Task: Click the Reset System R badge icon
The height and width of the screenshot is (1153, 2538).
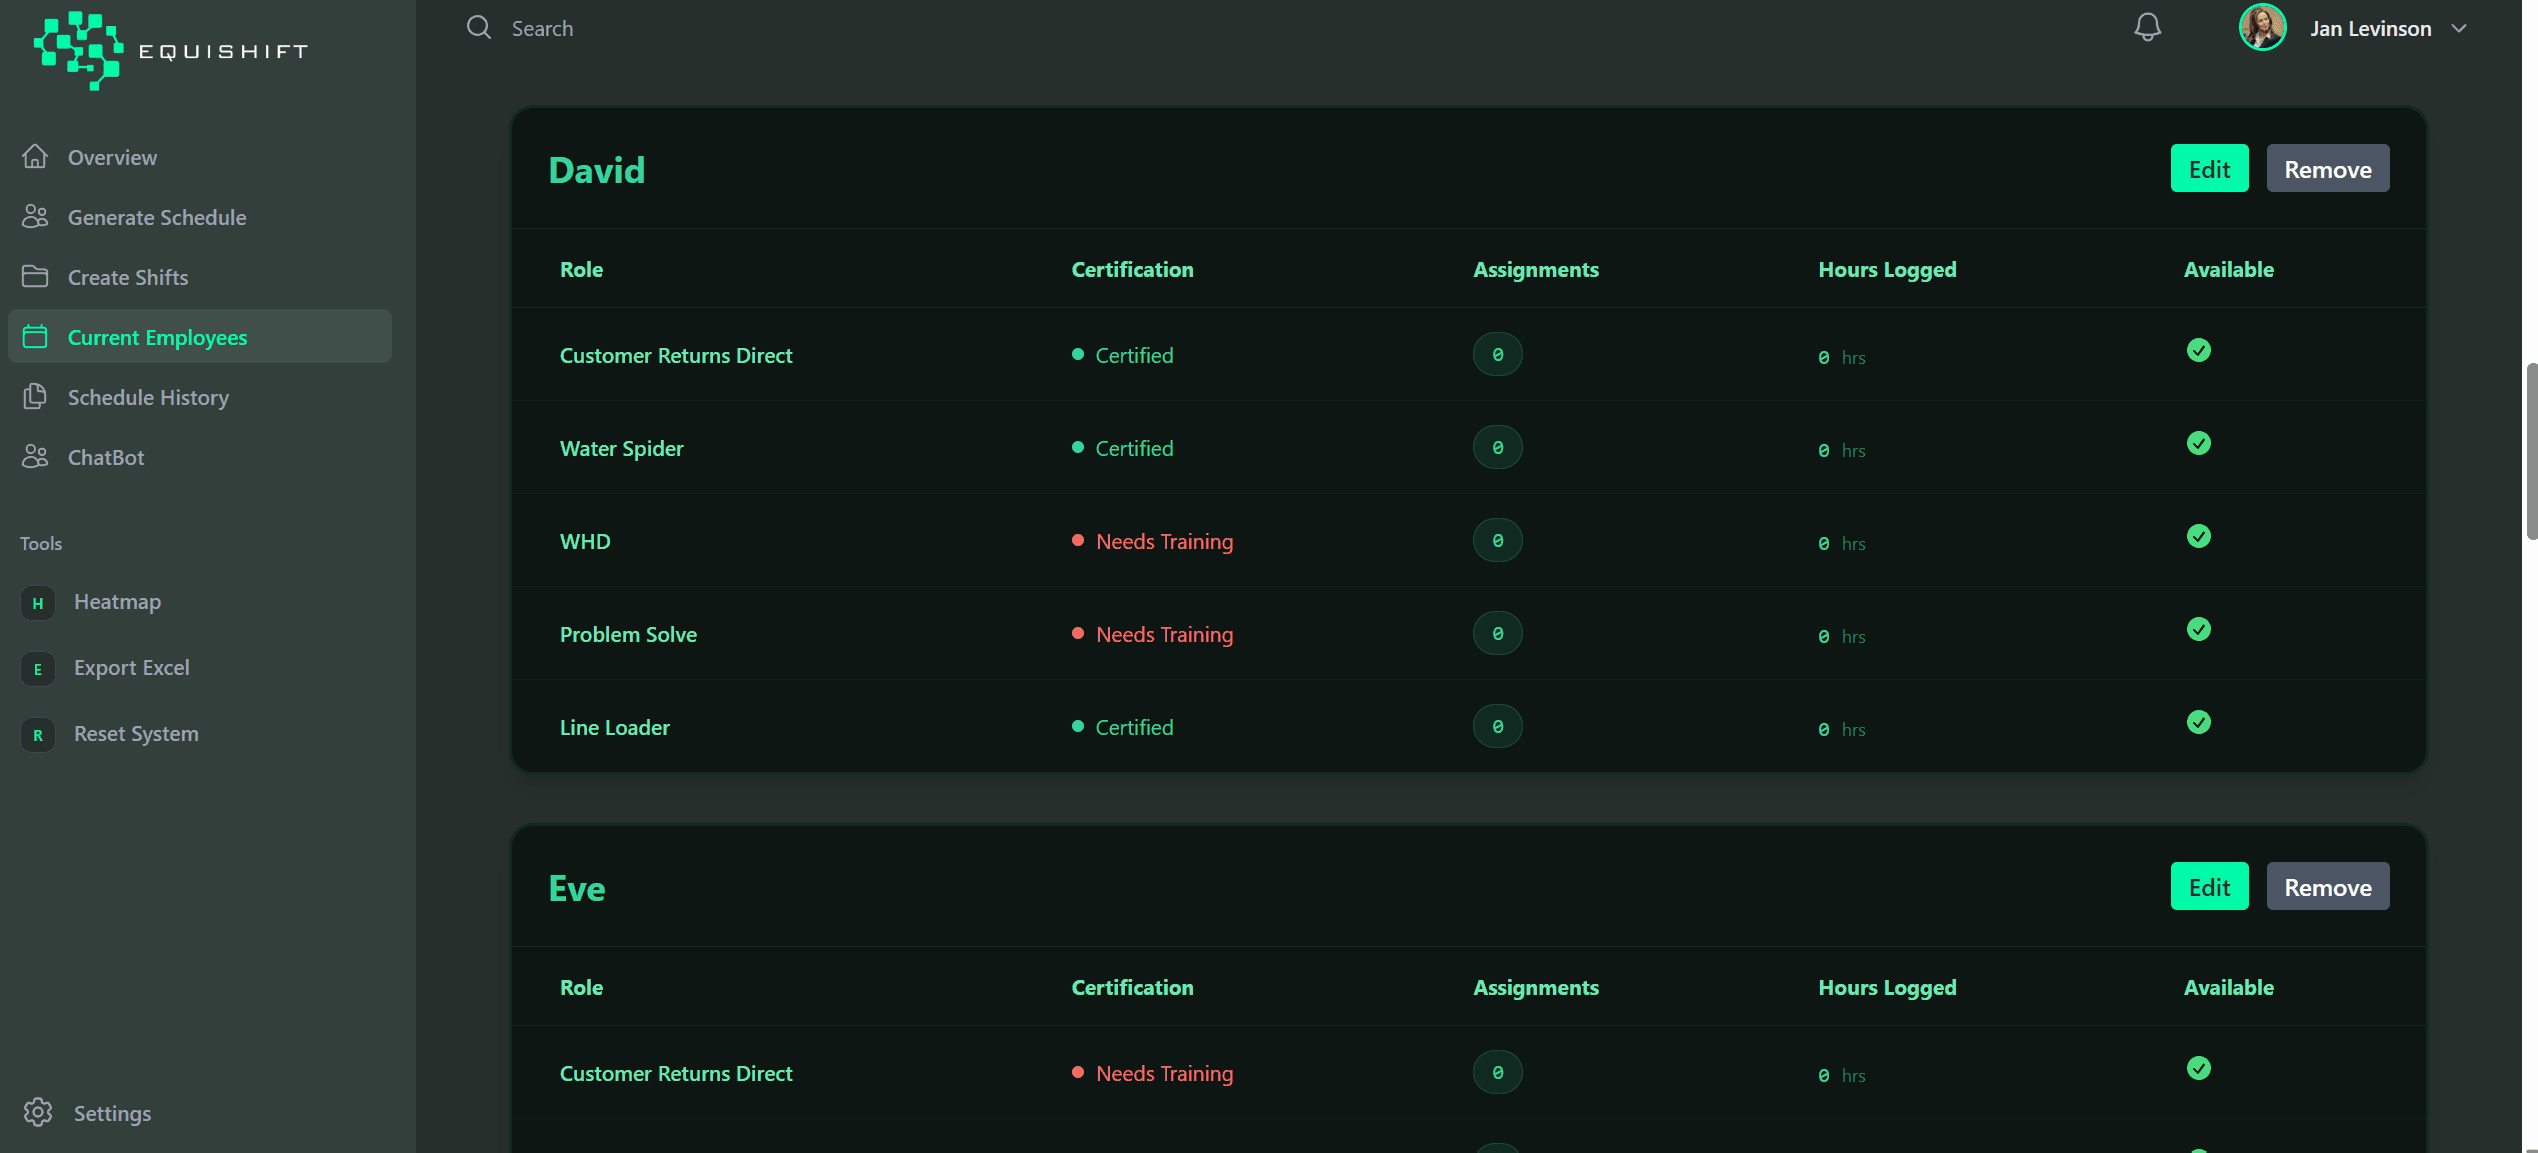Action: click(x=38, y=734)
